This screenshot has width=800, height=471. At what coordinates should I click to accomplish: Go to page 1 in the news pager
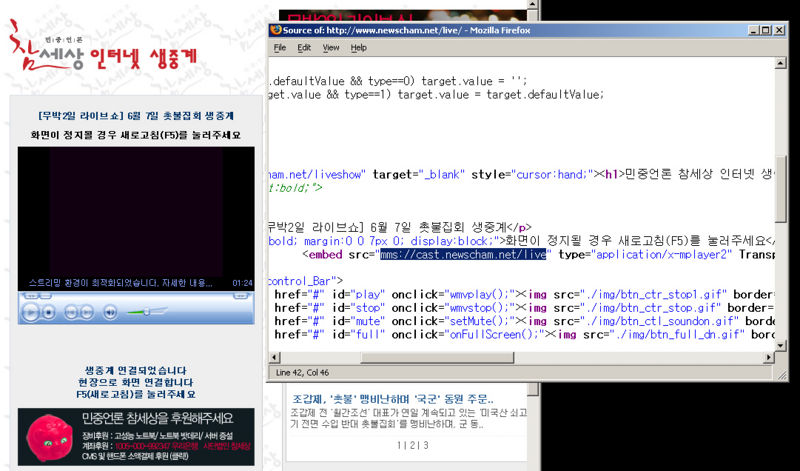pos(399,445)
